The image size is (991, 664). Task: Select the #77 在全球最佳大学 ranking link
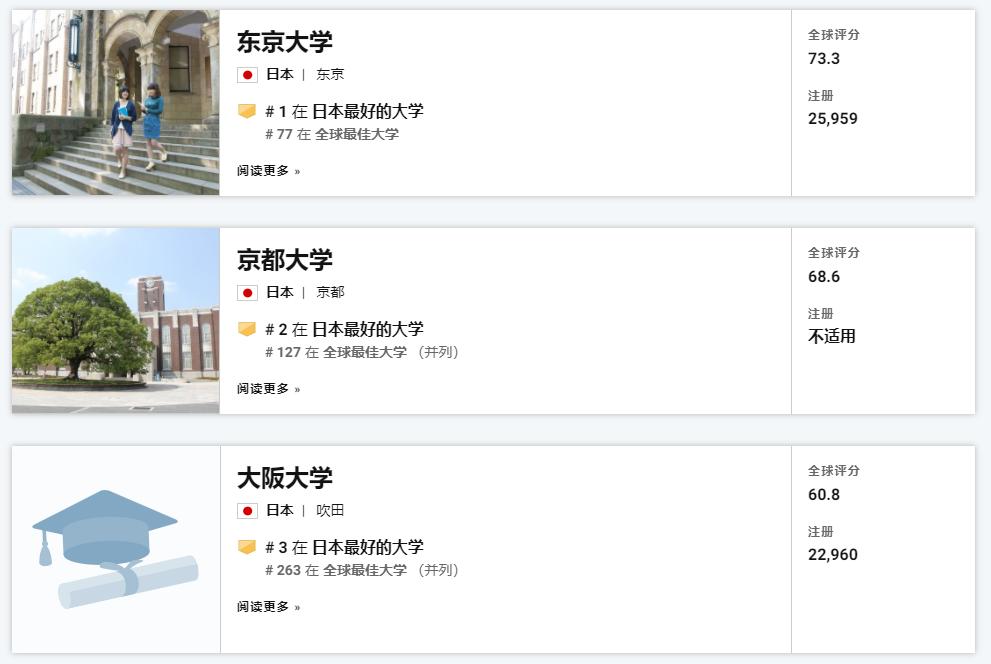[332, 134]
